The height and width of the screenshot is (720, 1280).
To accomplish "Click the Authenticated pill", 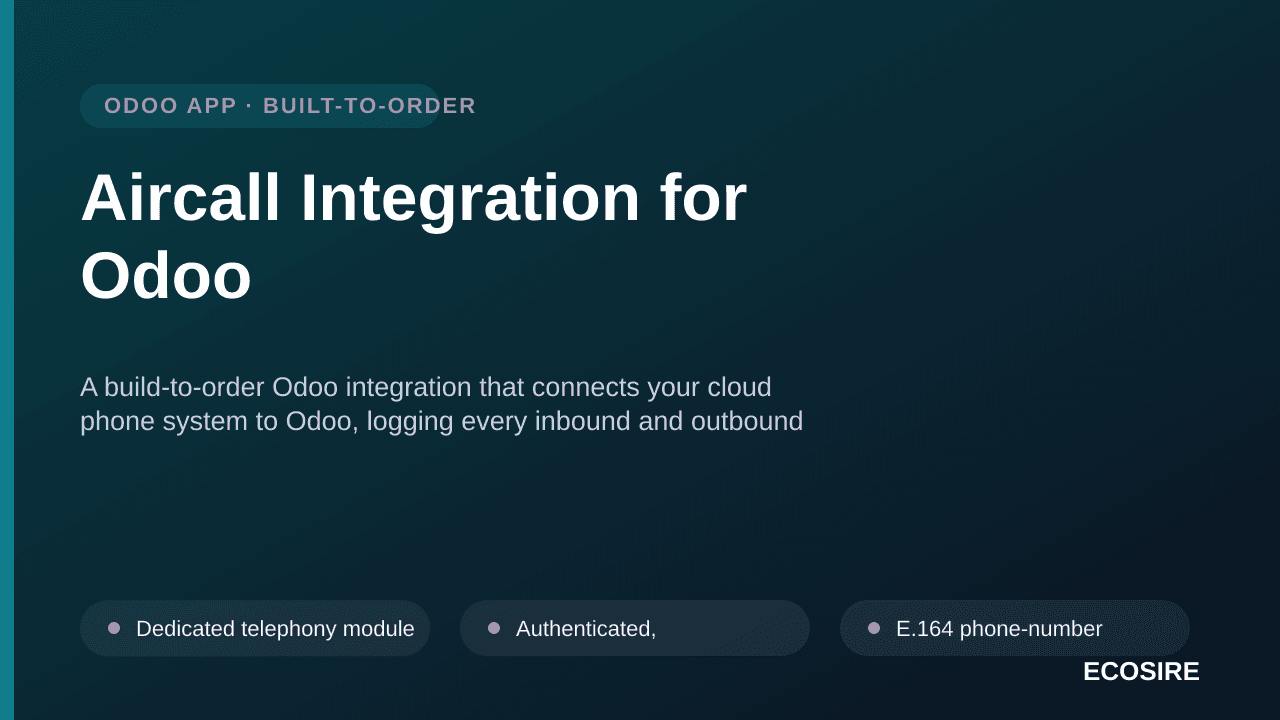I will coord(635,628).
